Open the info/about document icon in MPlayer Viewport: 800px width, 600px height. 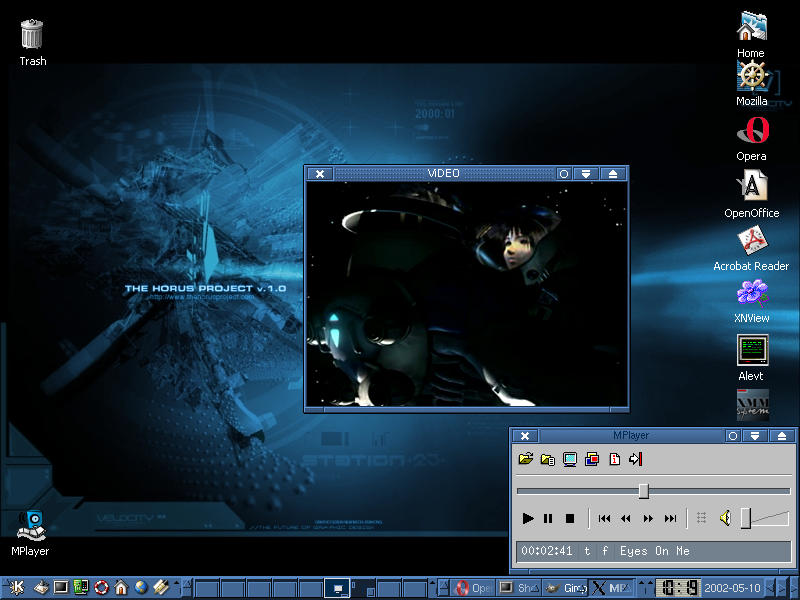(614, 459)
